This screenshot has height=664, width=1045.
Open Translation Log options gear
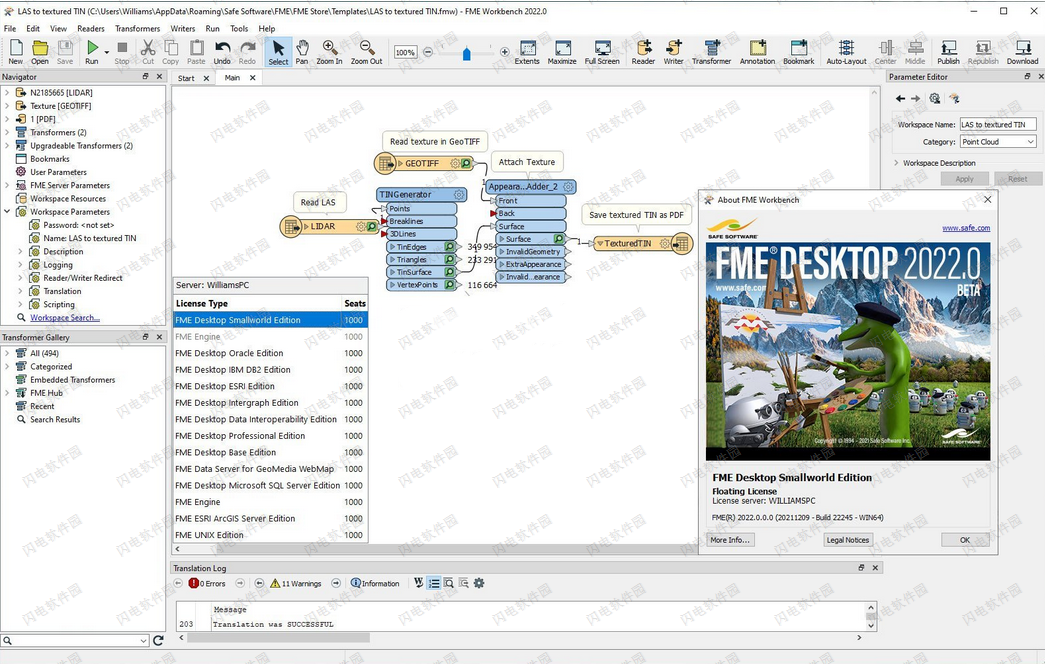[x=479, y=583]
